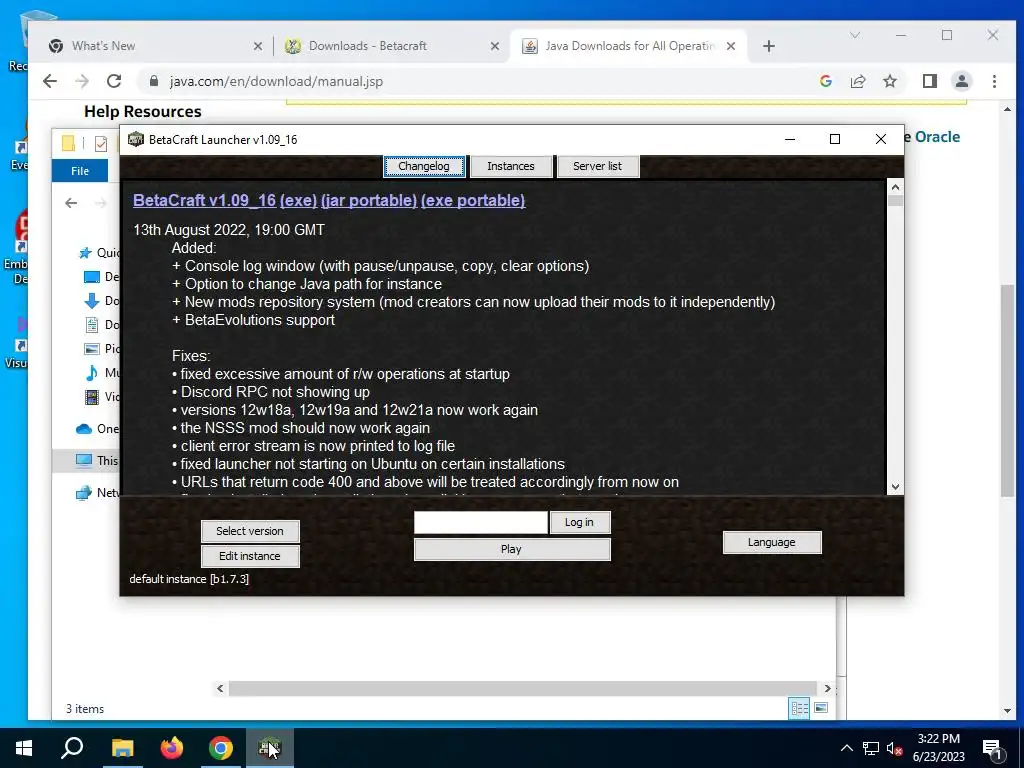Screen dimensions: 1024x768
Task: Close the What's New tab
Action: pyautogui.click(x=258, y=46)
